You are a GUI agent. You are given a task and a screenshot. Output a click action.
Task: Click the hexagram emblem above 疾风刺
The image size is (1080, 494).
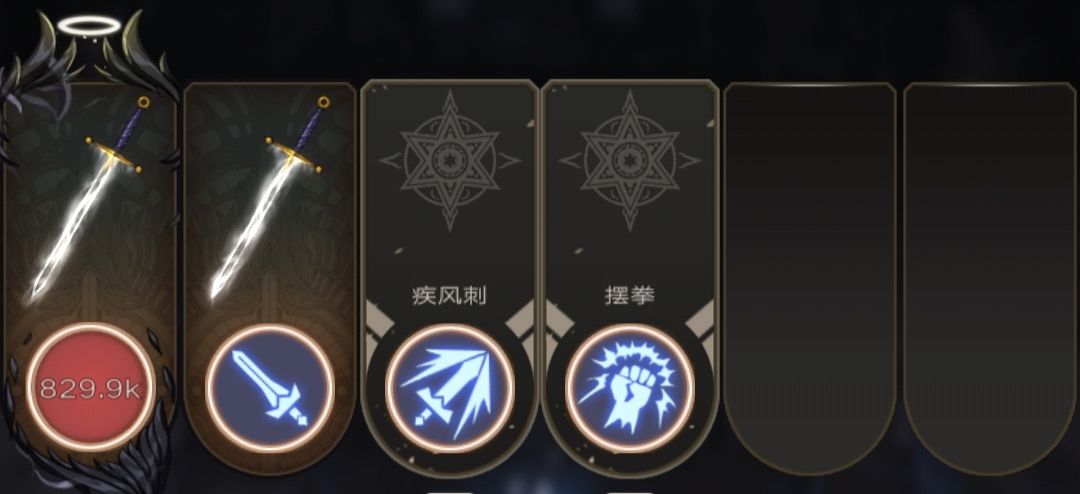(x=450, y=161)
